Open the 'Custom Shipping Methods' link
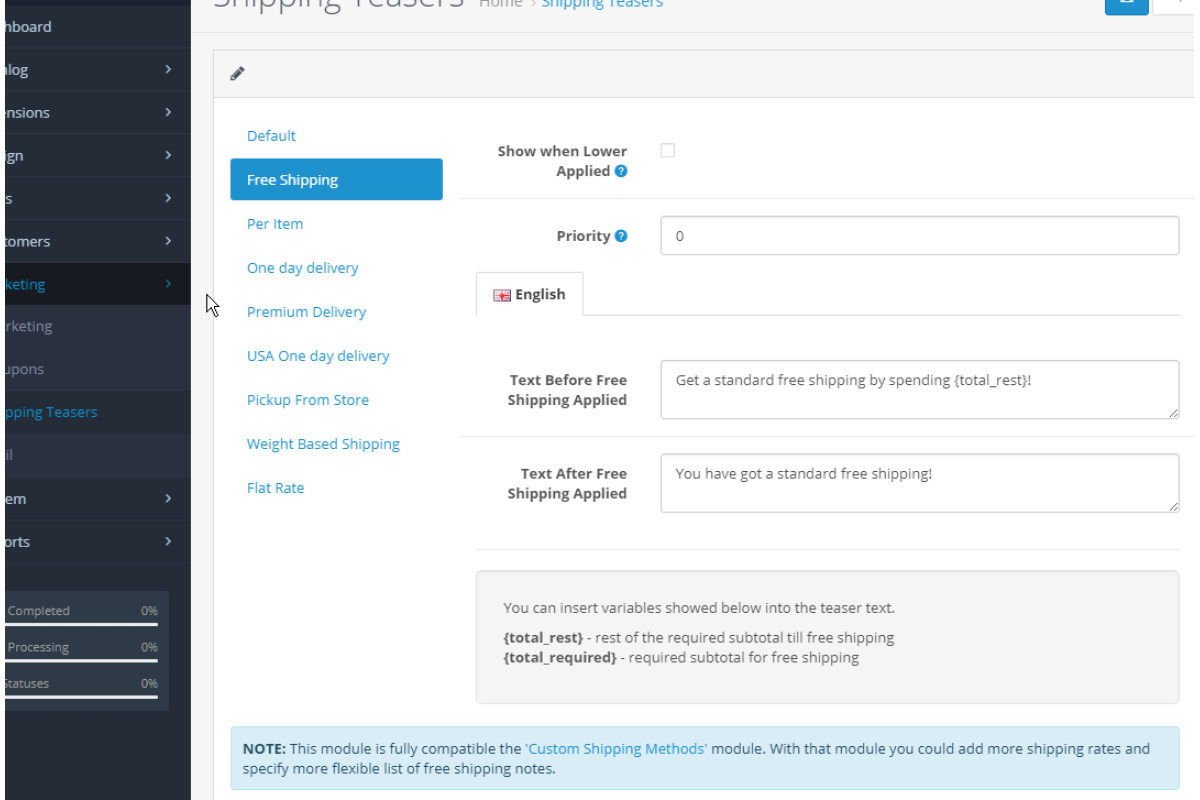This screenshot has height=800, width=1200. 616,748
